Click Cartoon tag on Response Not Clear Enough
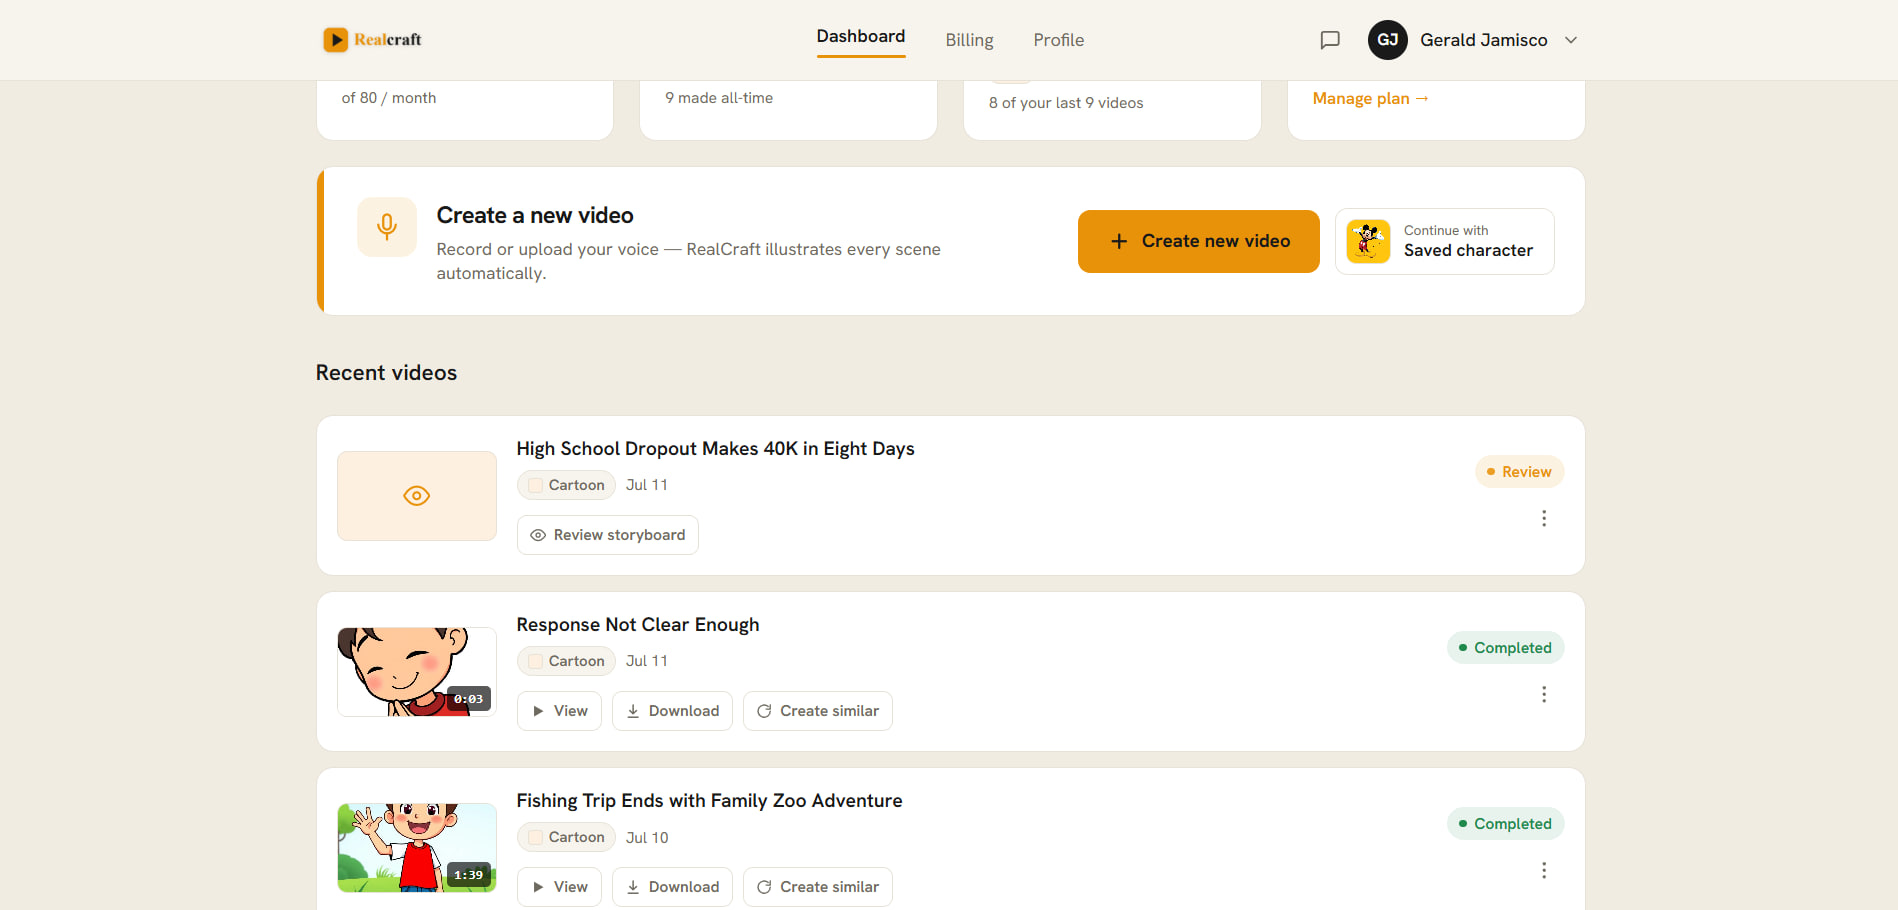The width and height of the screenshot is (1898, 910). coord(566,661)
